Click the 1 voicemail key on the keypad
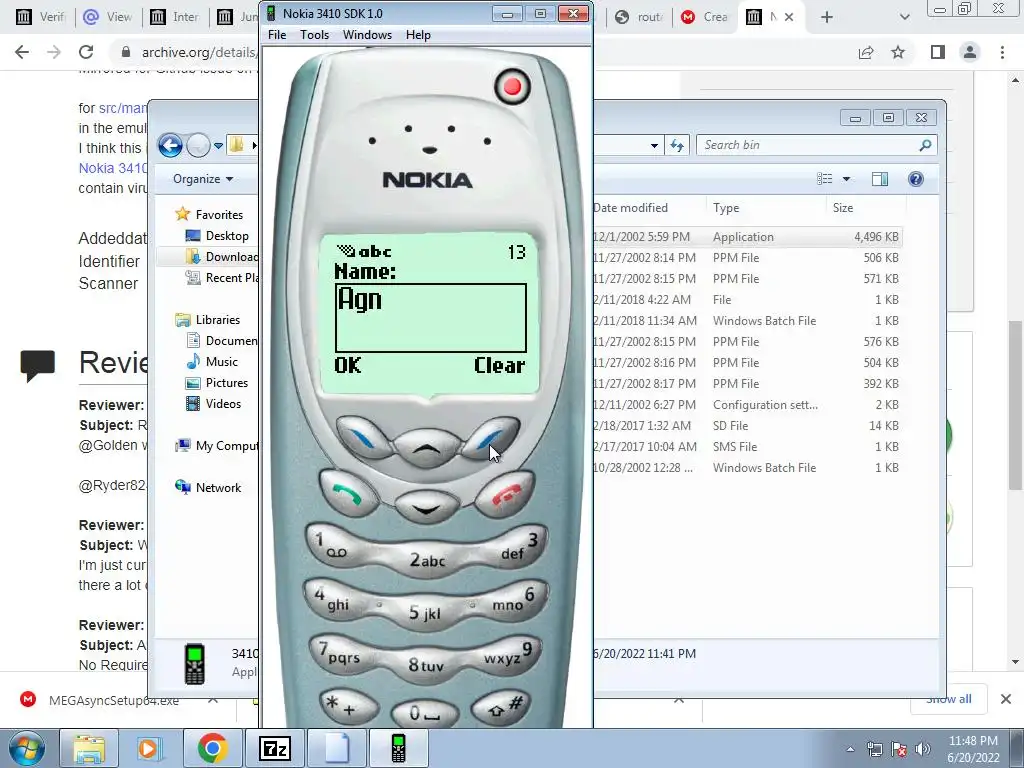The width and height of the screenshot is (1024, 768). point(333,547)
